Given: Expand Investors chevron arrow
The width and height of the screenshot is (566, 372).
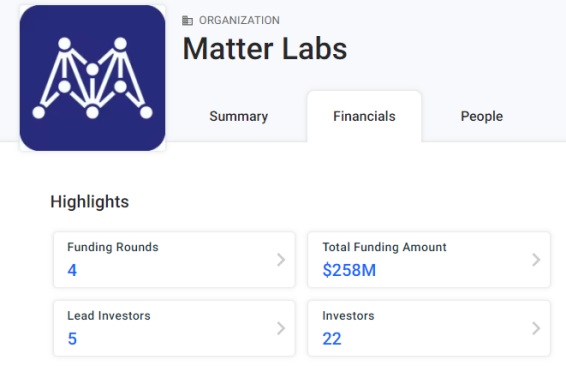Looking at the screenshot, I should click(x=536, y=328).
